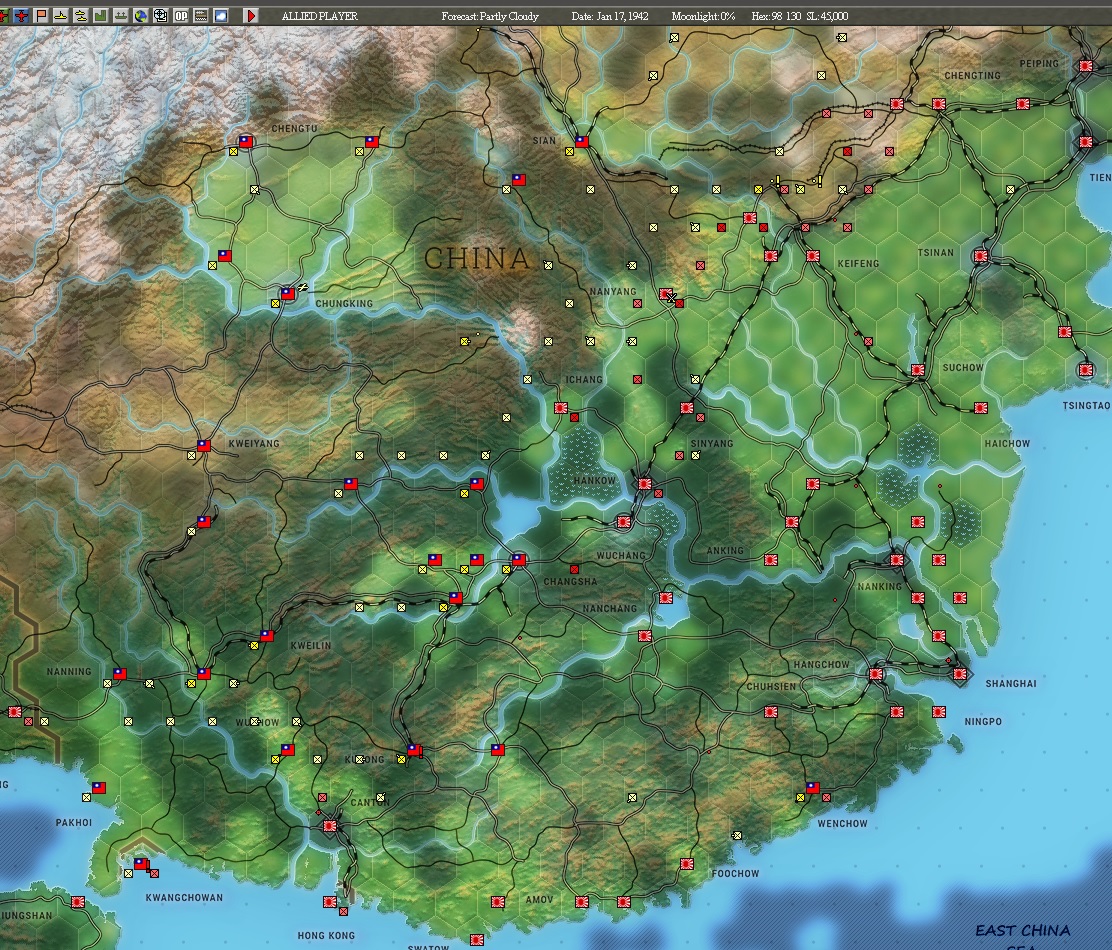Select the Japanese unit at Ichang

pos(560,408)
